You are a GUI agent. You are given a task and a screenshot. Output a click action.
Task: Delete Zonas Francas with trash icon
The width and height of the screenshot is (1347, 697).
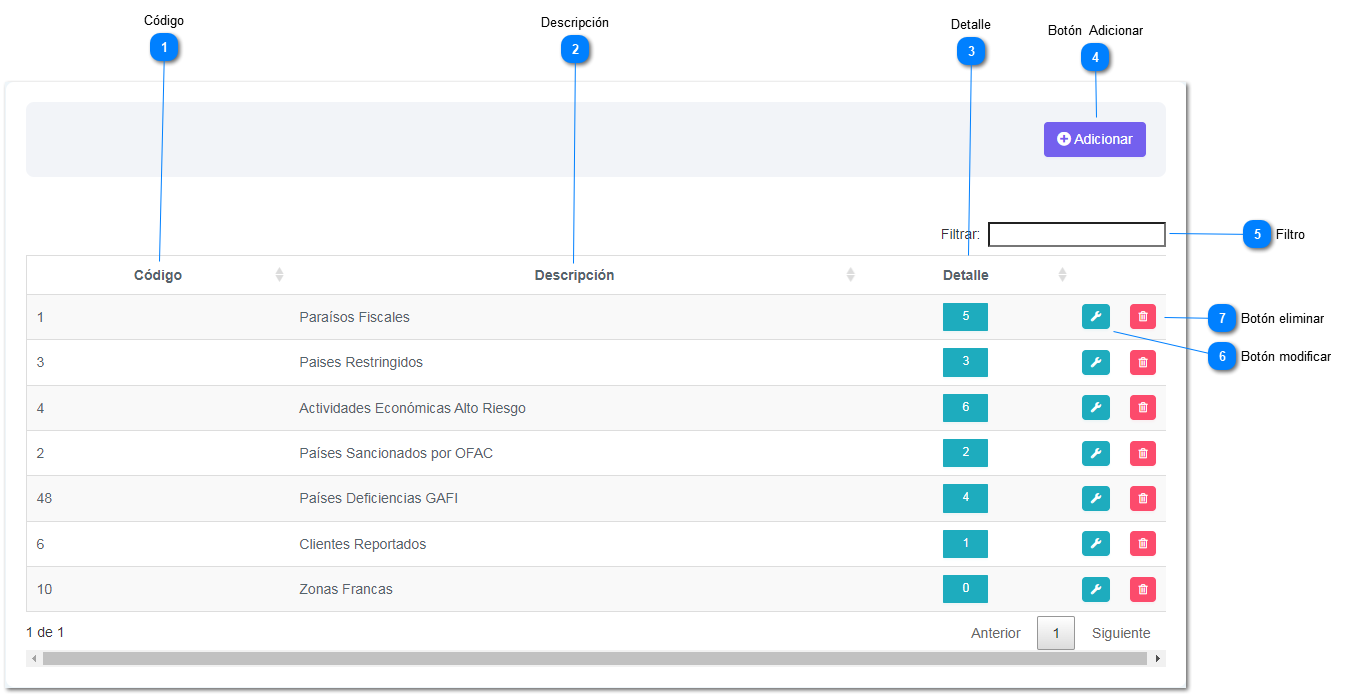click(x=1143, y=589)
